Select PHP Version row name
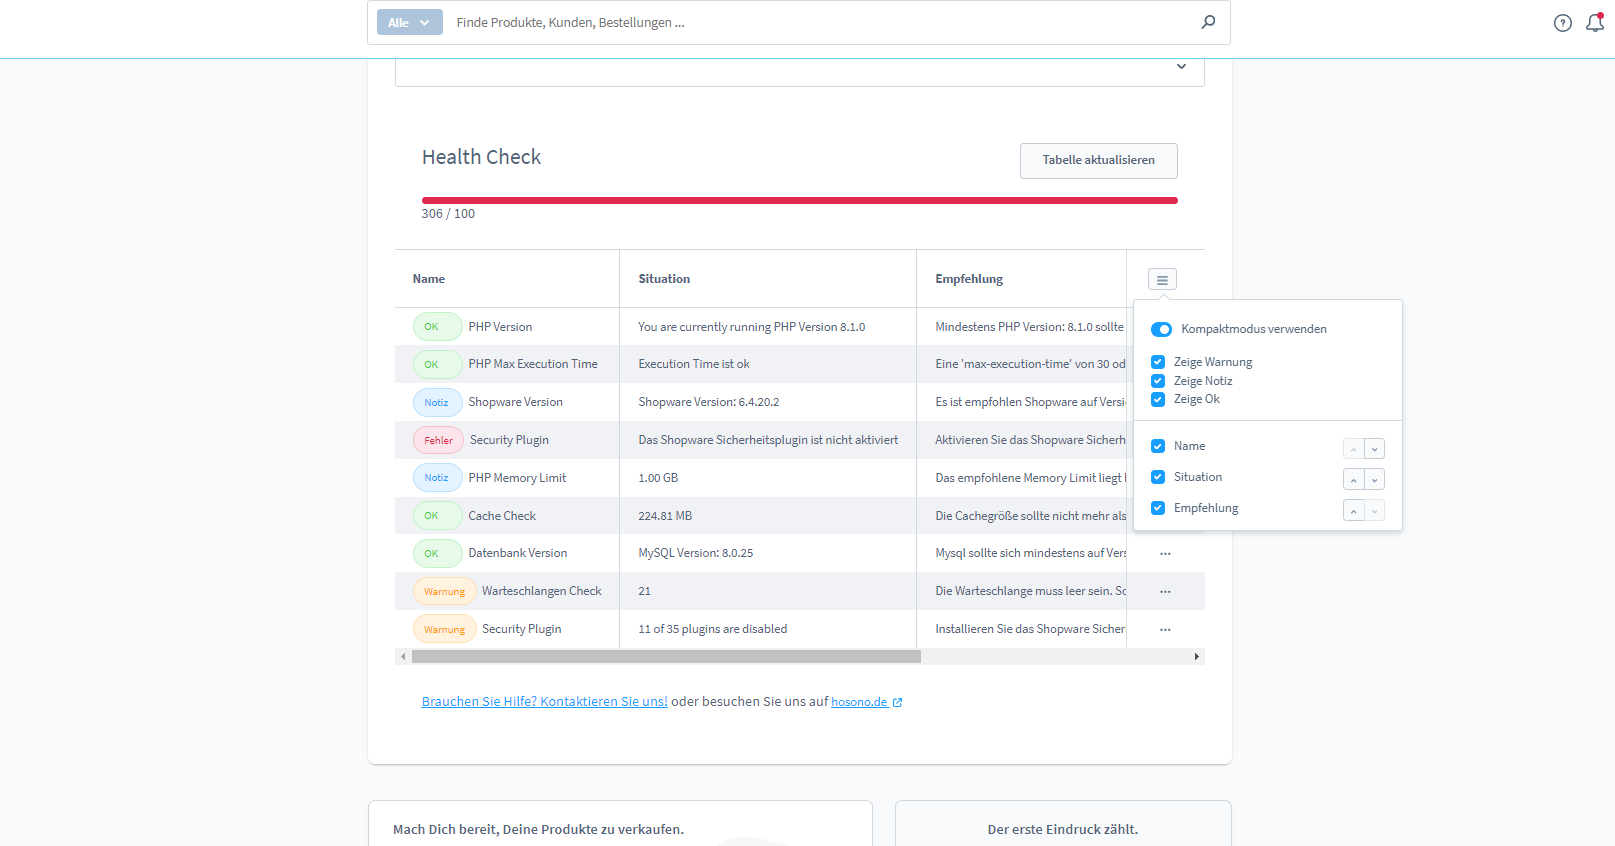 [x=500, y=327]
